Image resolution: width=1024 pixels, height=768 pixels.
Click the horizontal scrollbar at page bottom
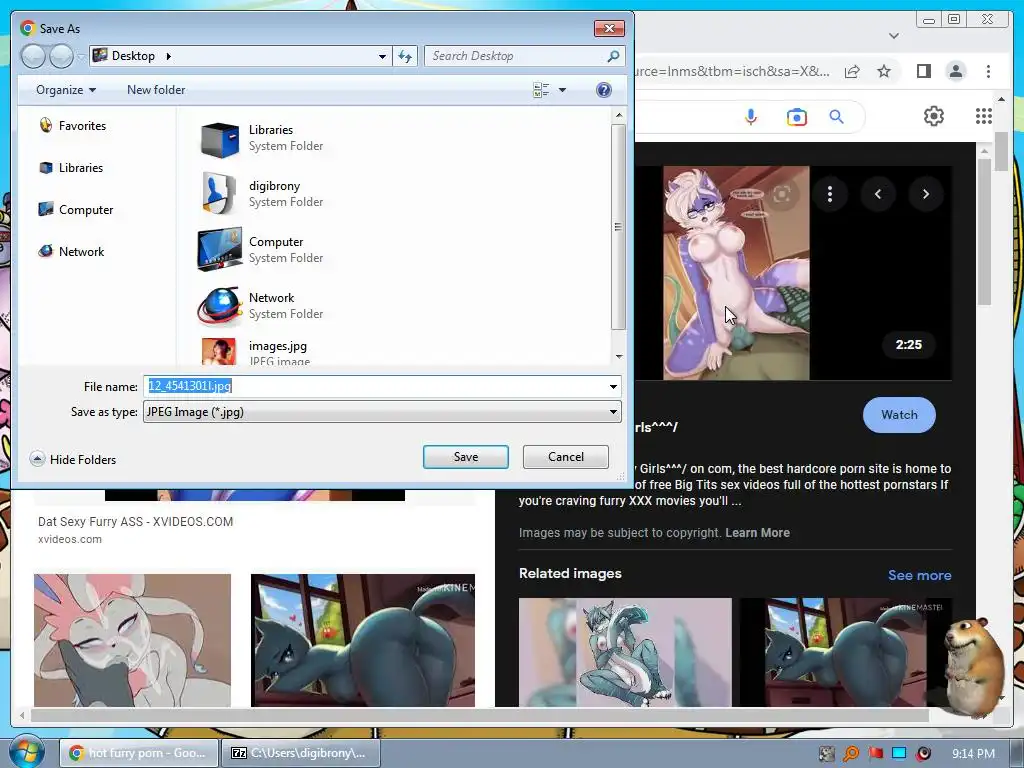tap(480, 716)
